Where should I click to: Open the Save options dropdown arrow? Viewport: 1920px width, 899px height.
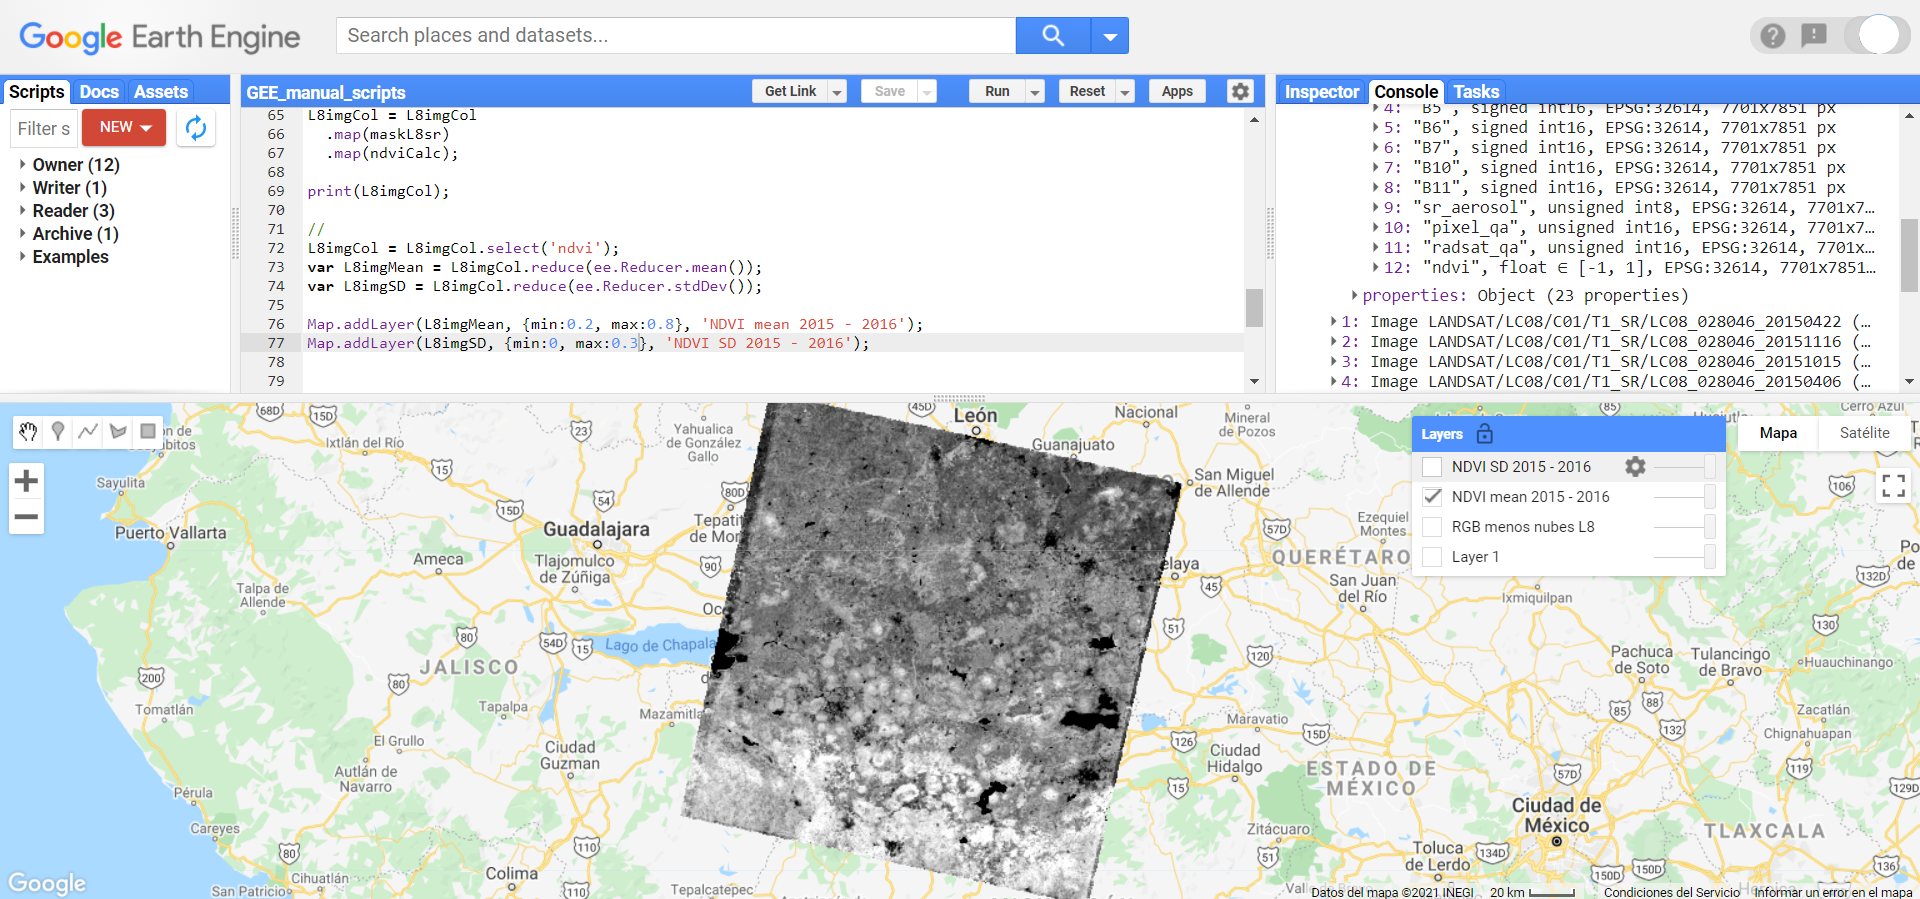[927, 92]
